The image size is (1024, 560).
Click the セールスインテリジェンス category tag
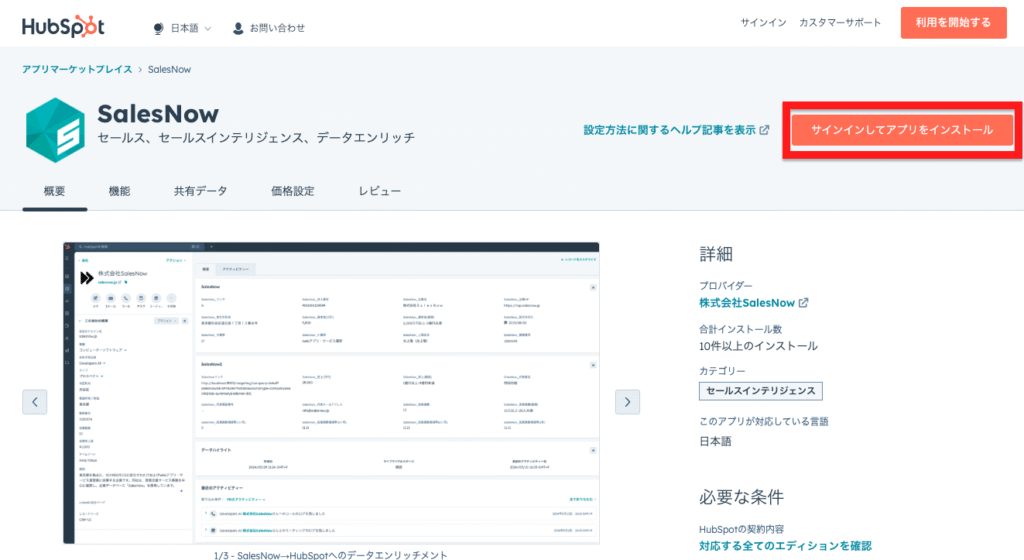(760, 391)
